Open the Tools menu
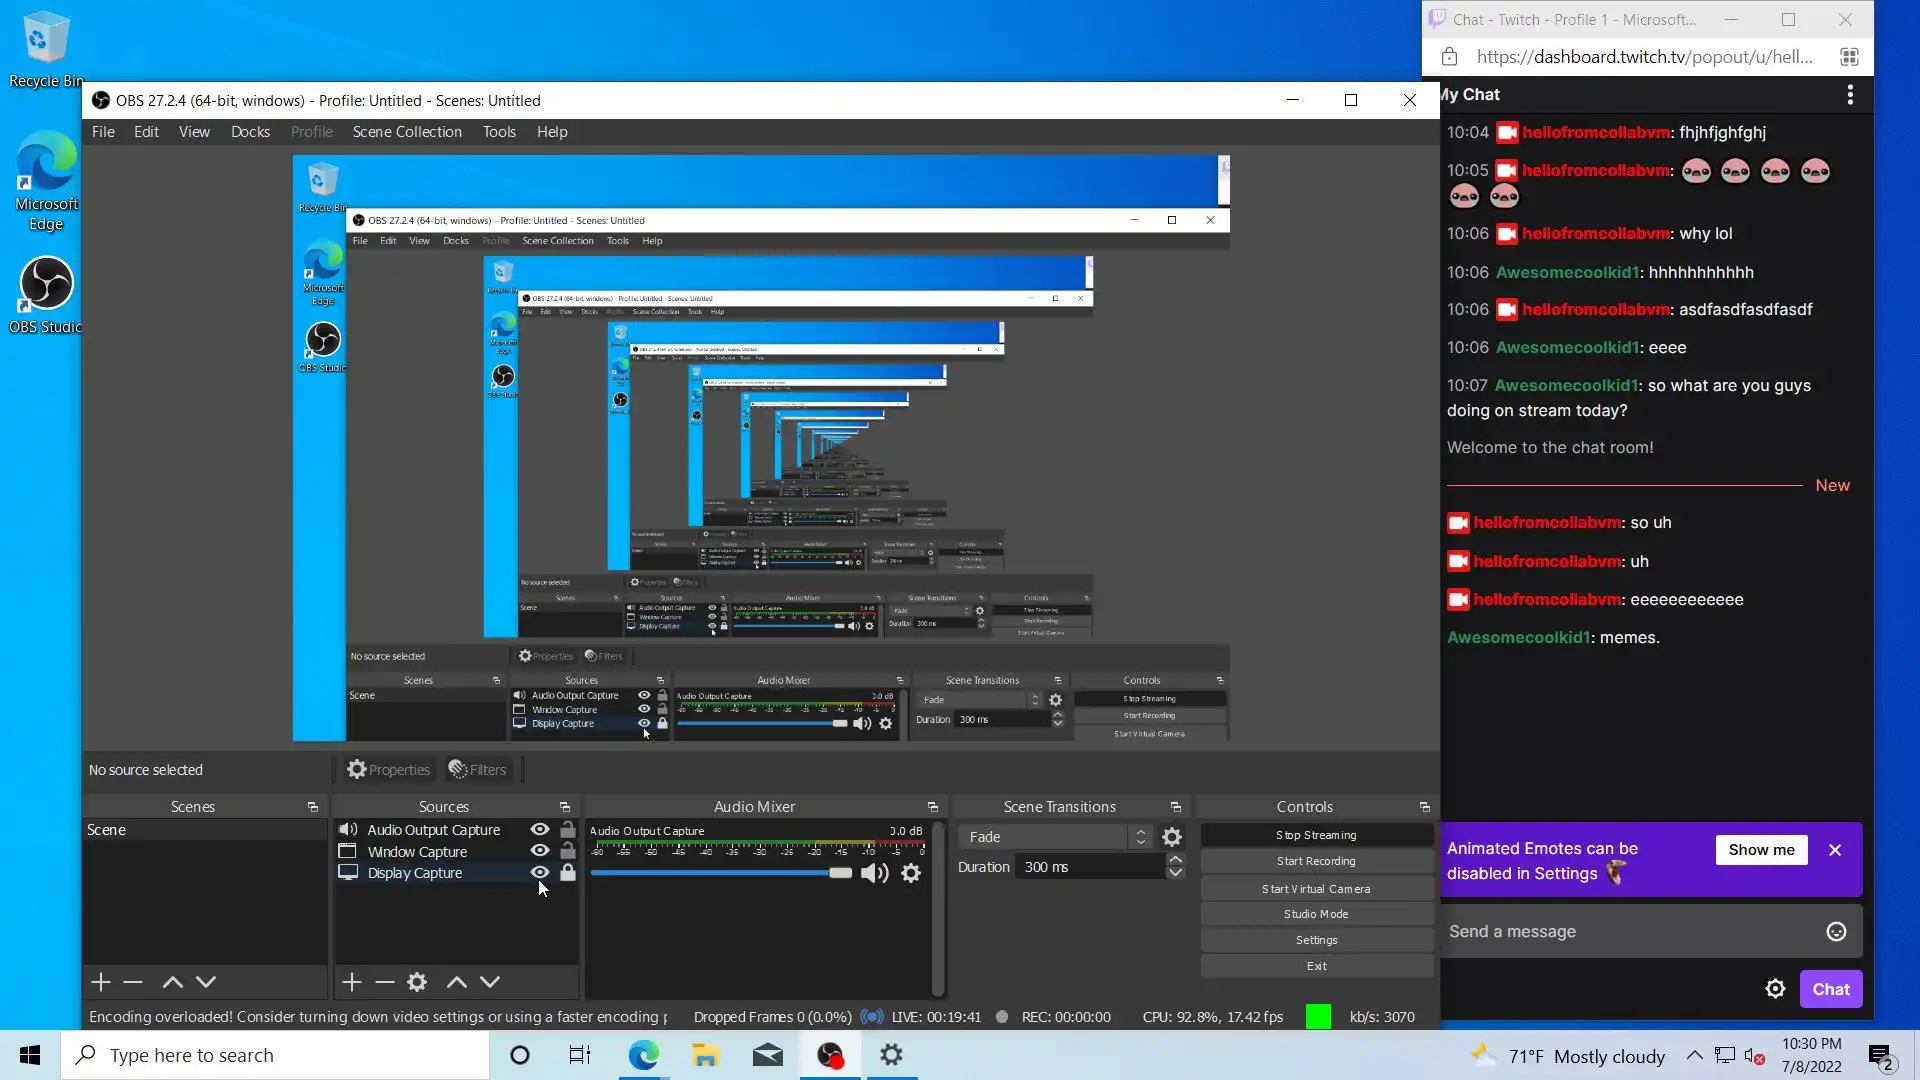The image size is (1920, 1080). pyautogui.click(x=499, y=131)
